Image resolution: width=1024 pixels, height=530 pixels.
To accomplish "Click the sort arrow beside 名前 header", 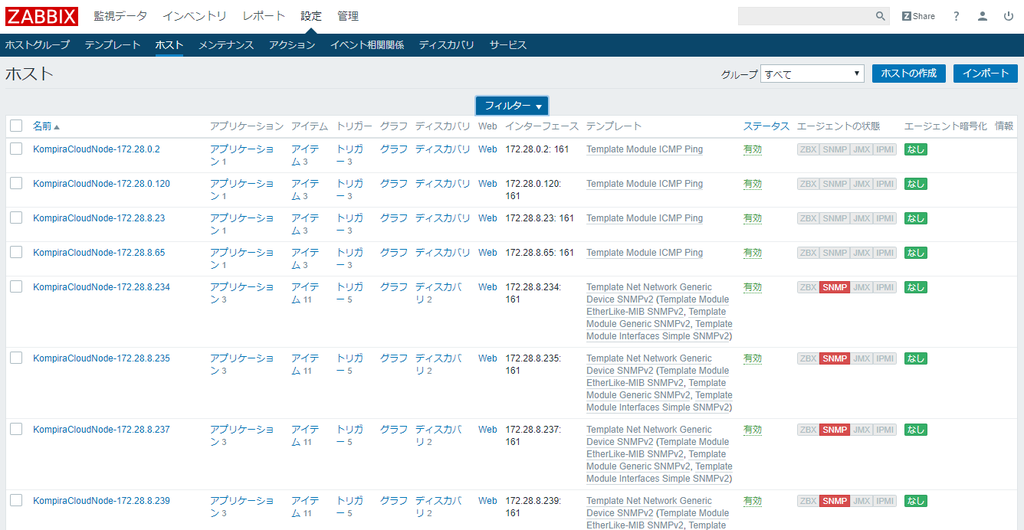I will coord(57,127).
